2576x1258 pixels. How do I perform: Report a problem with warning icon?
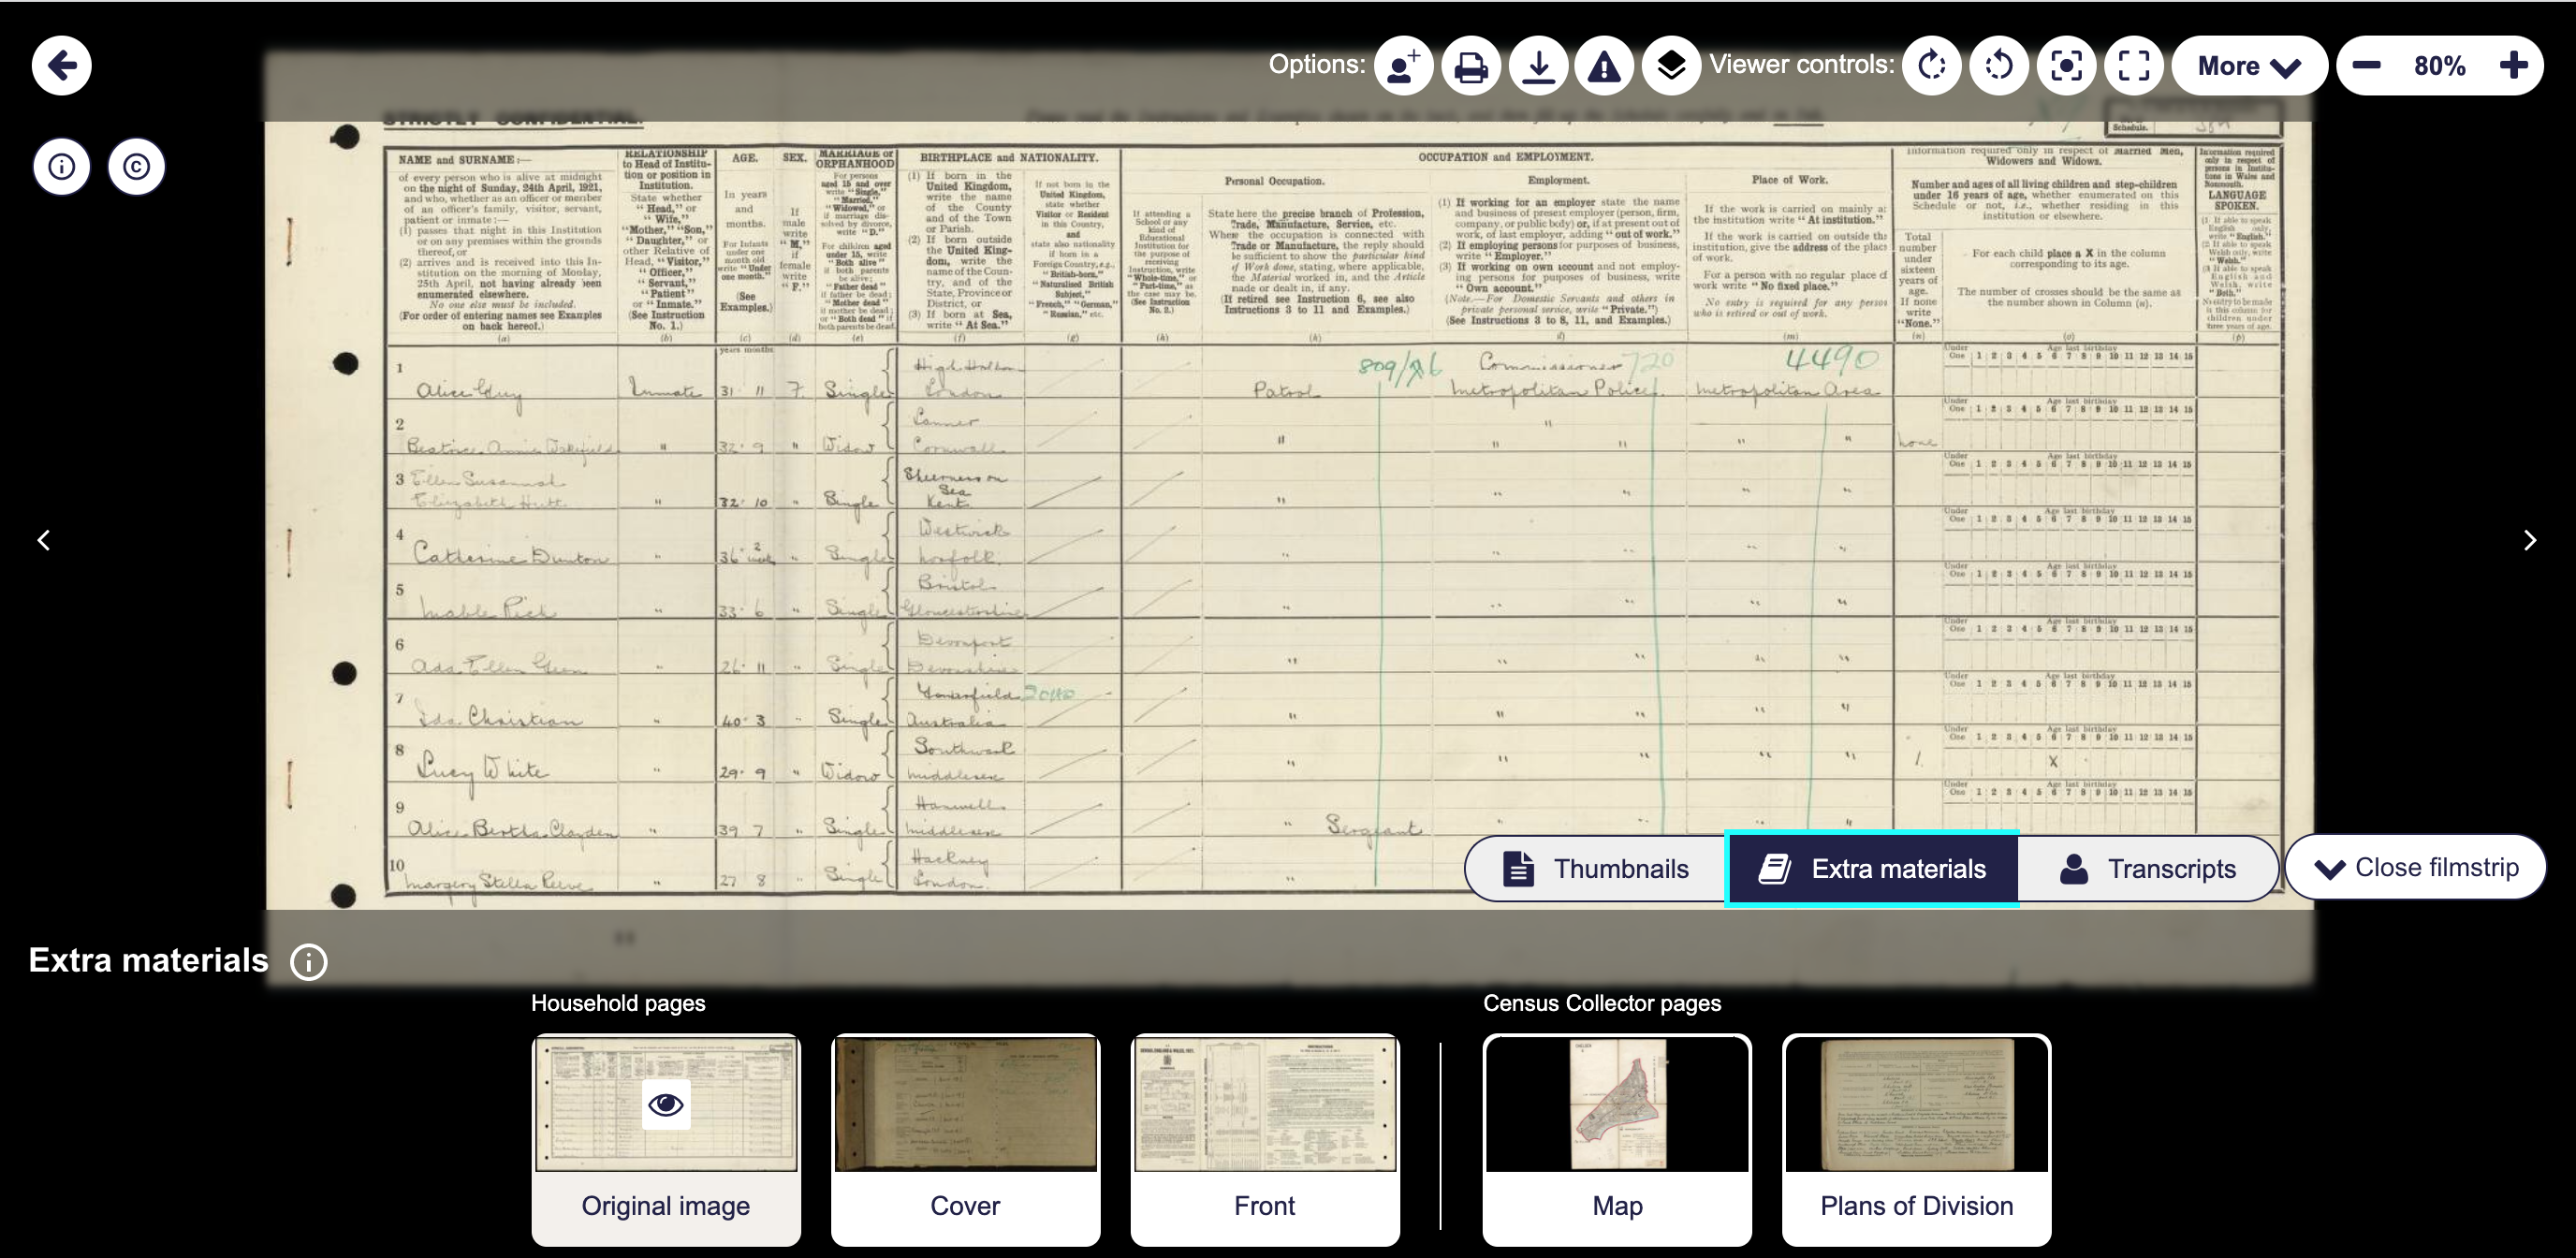pos(1605,66)
